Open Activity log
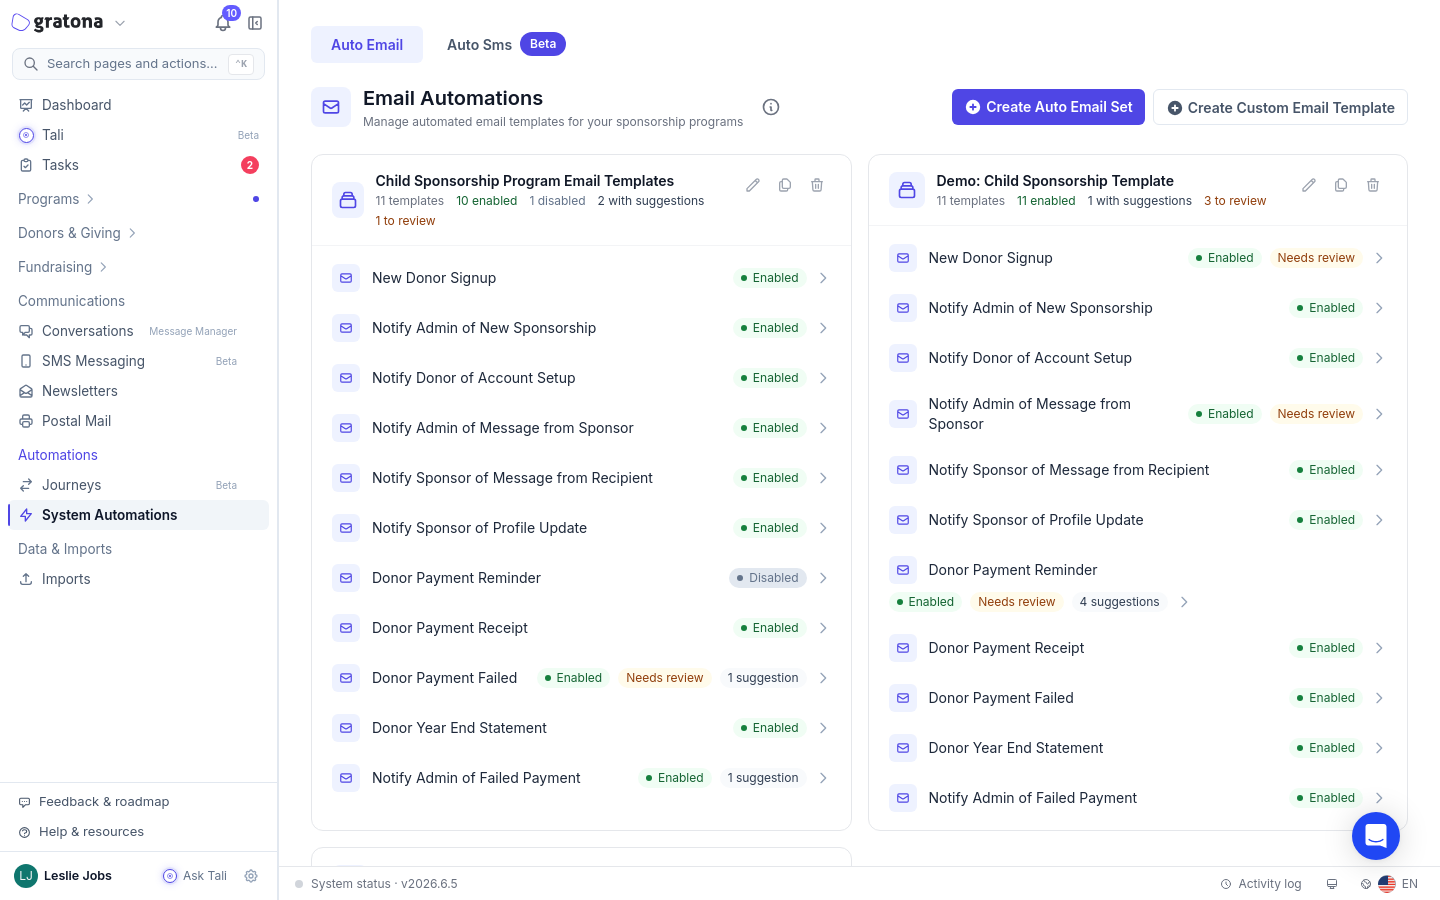 1261,884
